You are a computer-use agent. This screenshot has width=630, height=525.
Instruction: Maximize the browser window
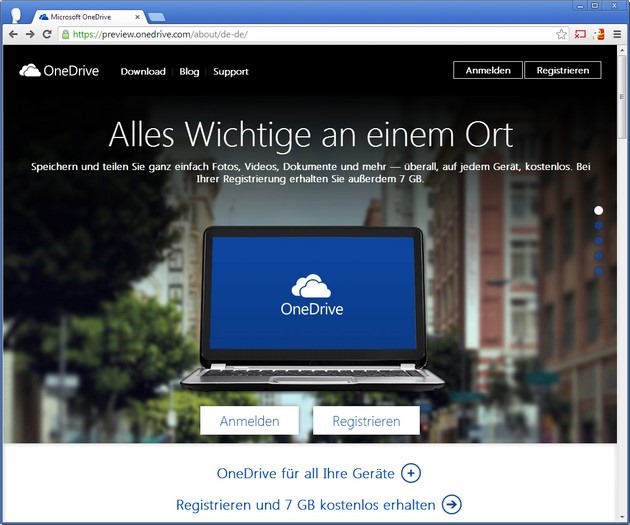tap(595, 6)
